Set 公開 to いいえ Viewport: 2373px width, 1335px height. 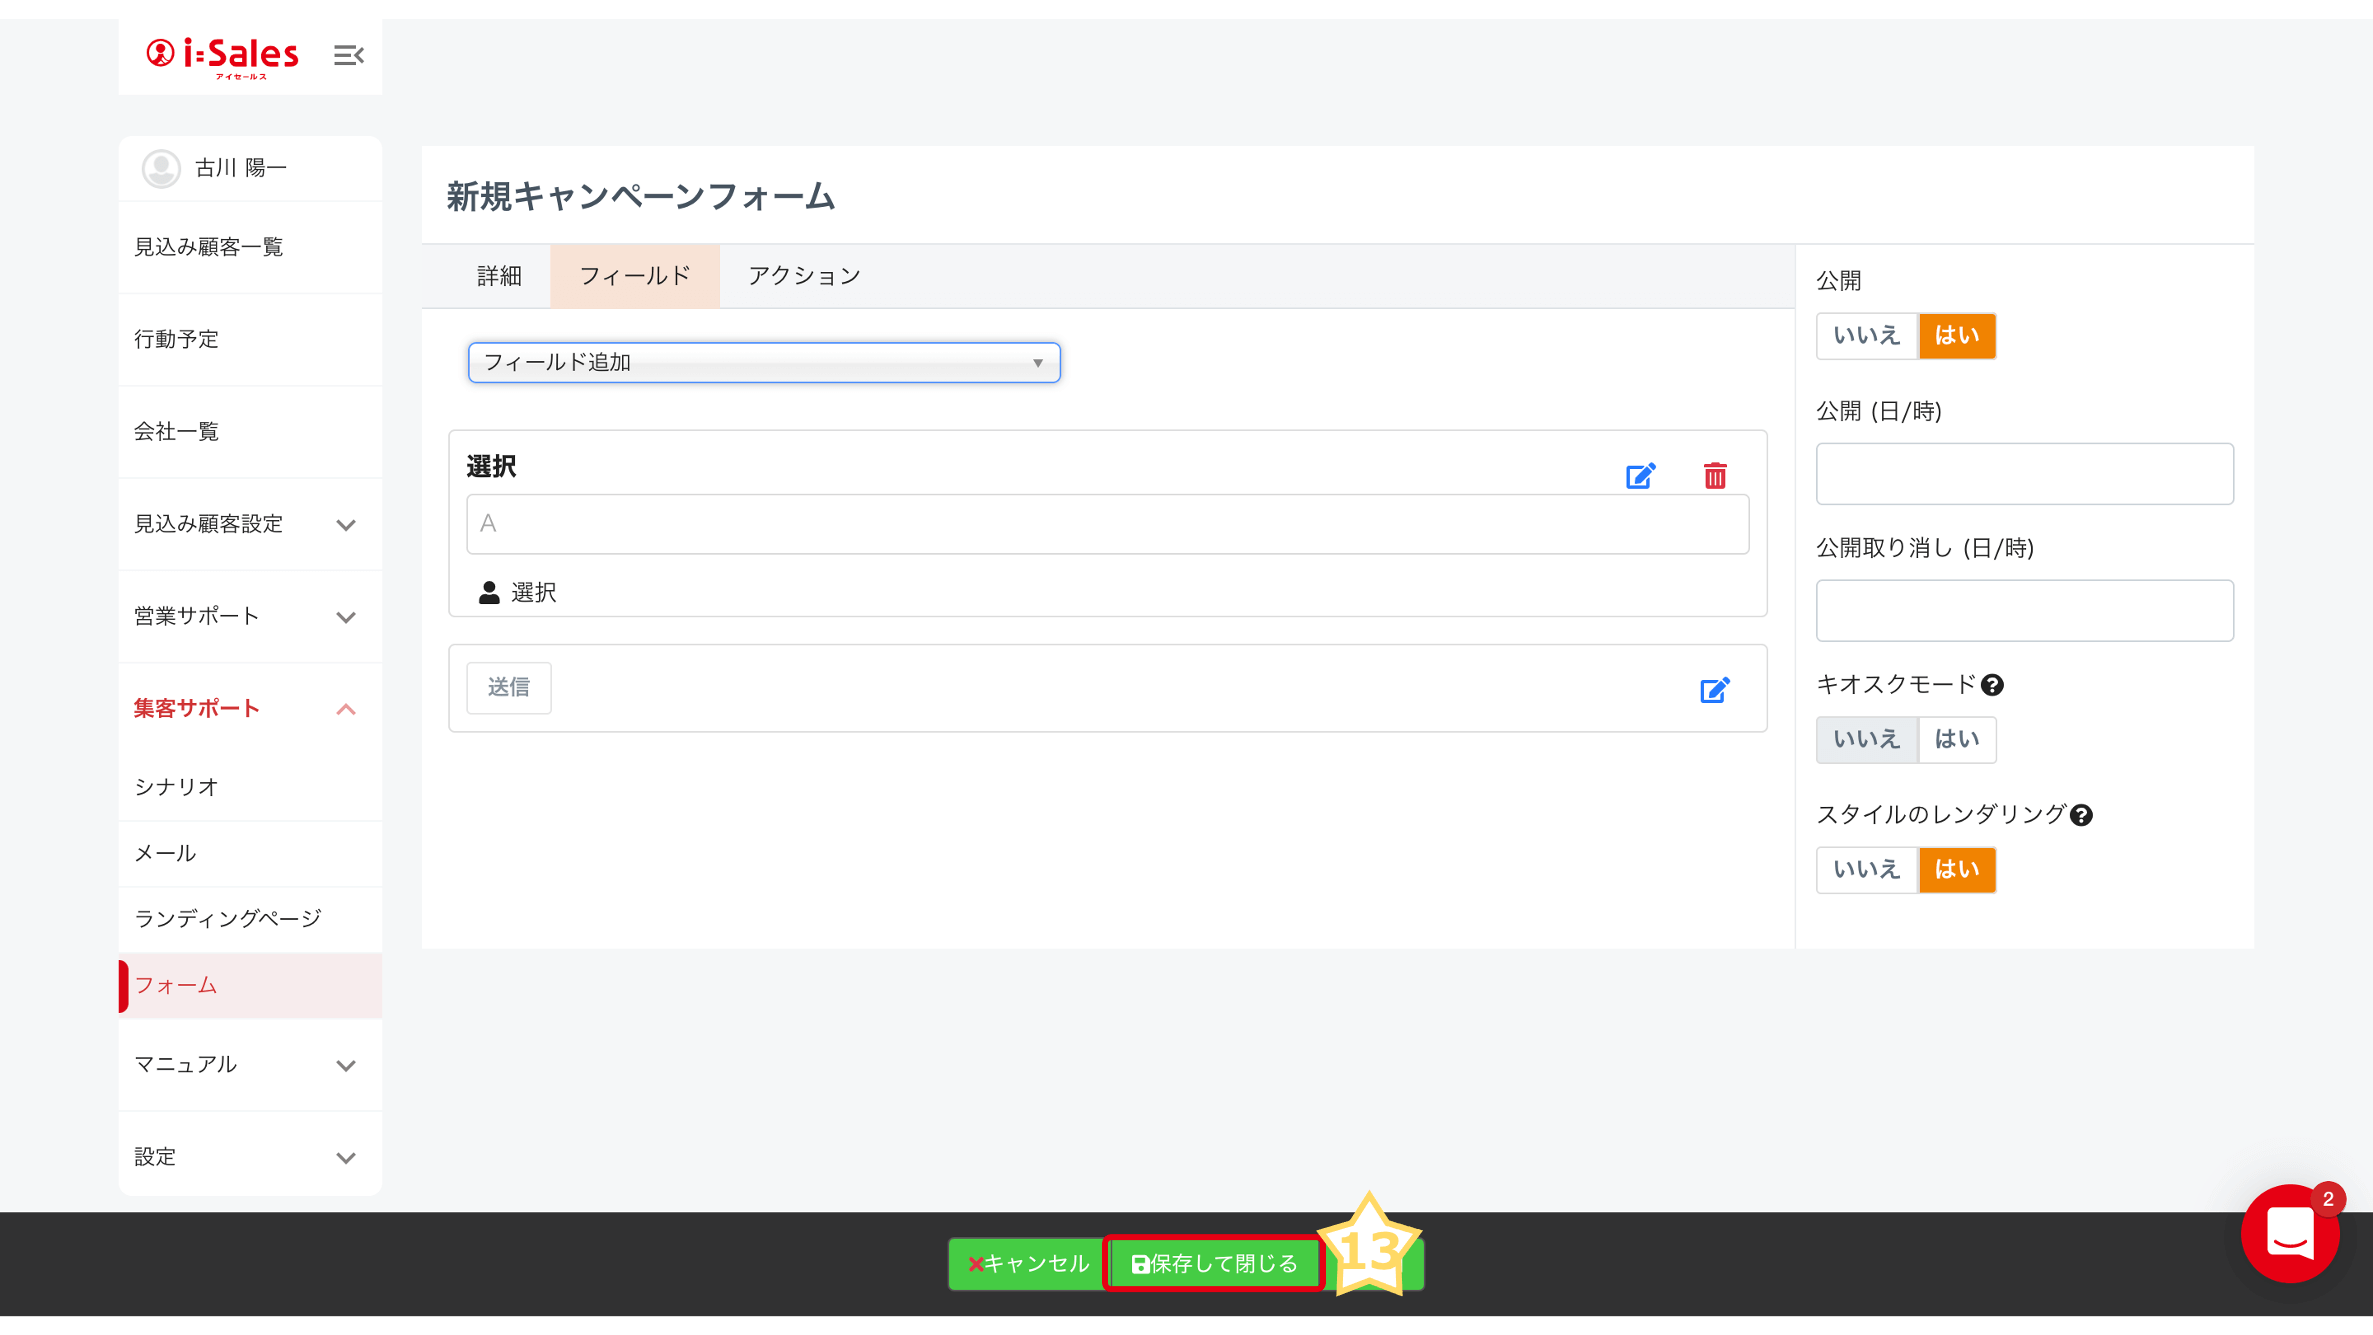(x=1866, y=336)
